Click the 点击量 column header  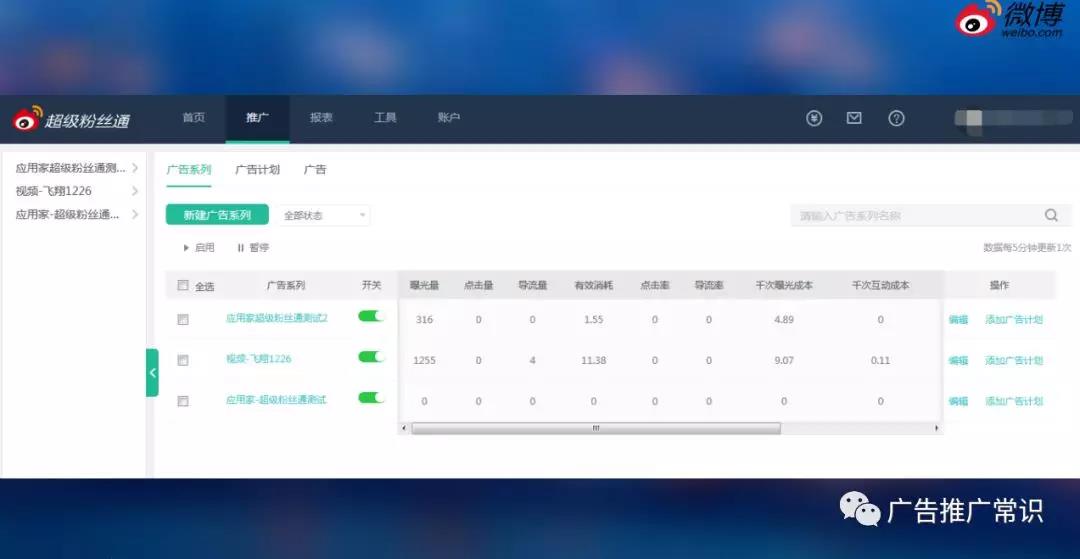coord(478,285)
